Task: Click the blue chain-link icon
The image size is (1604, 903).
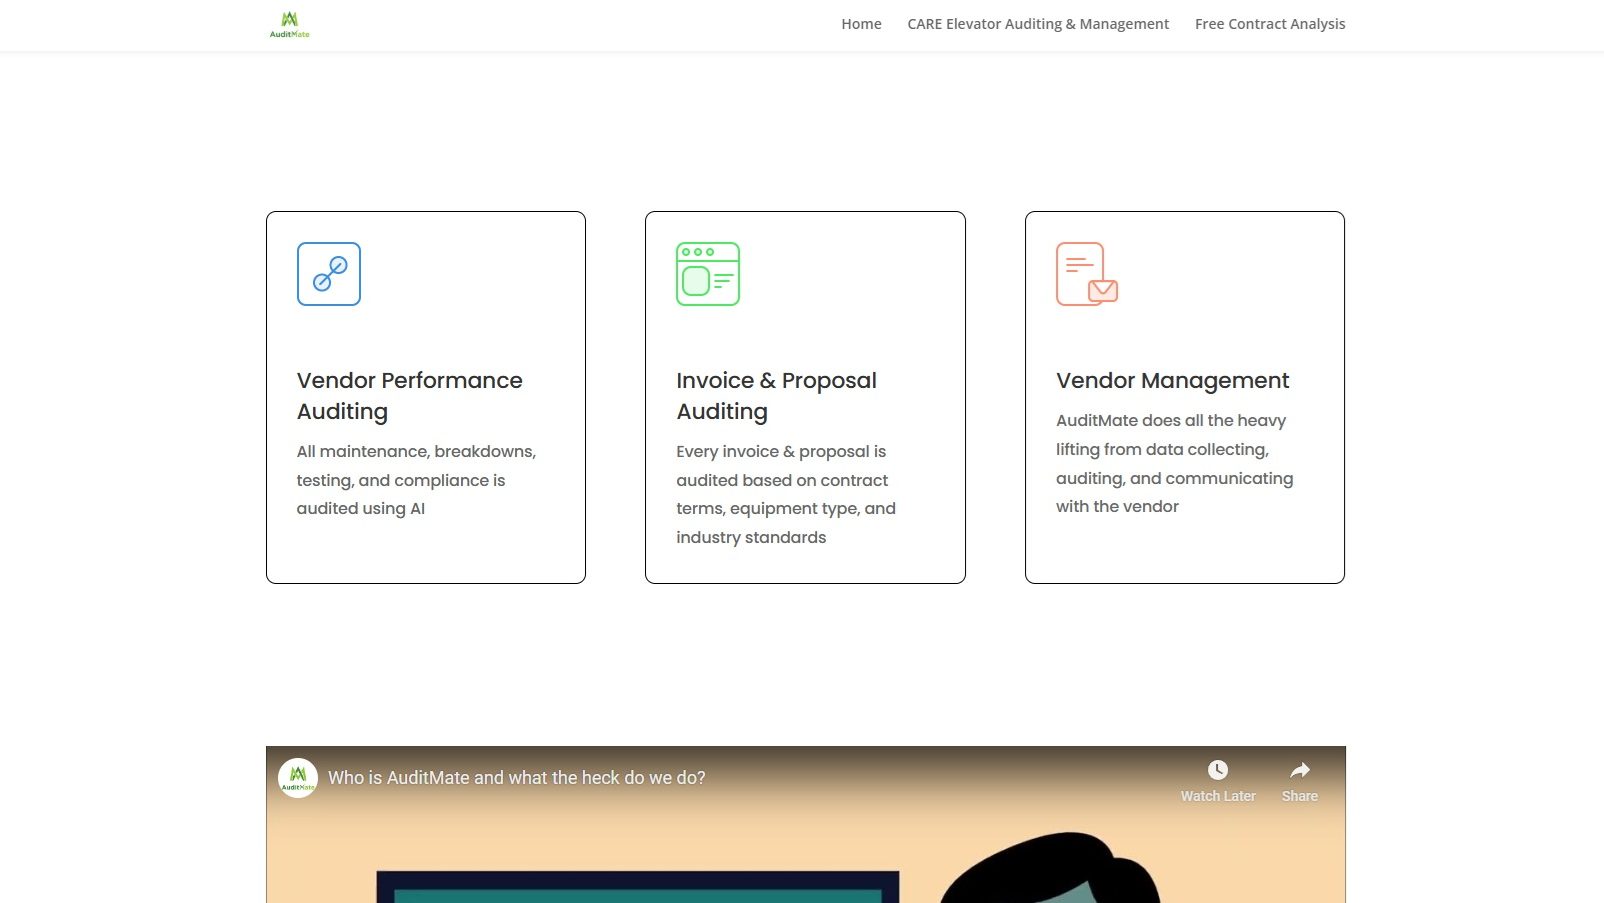Action: (329, 274)
